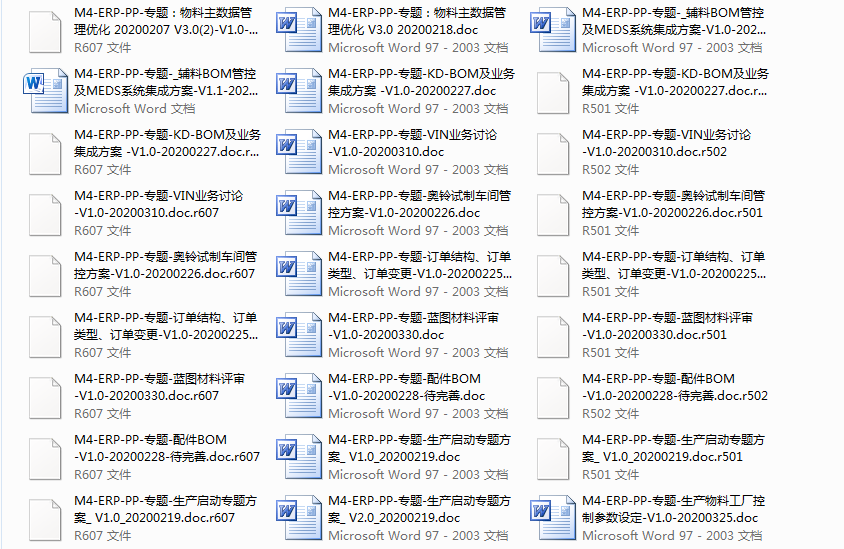Select Word icon of 生产物料工厂控制参数设定 file
844x549 pixels.
coord(553,519)
